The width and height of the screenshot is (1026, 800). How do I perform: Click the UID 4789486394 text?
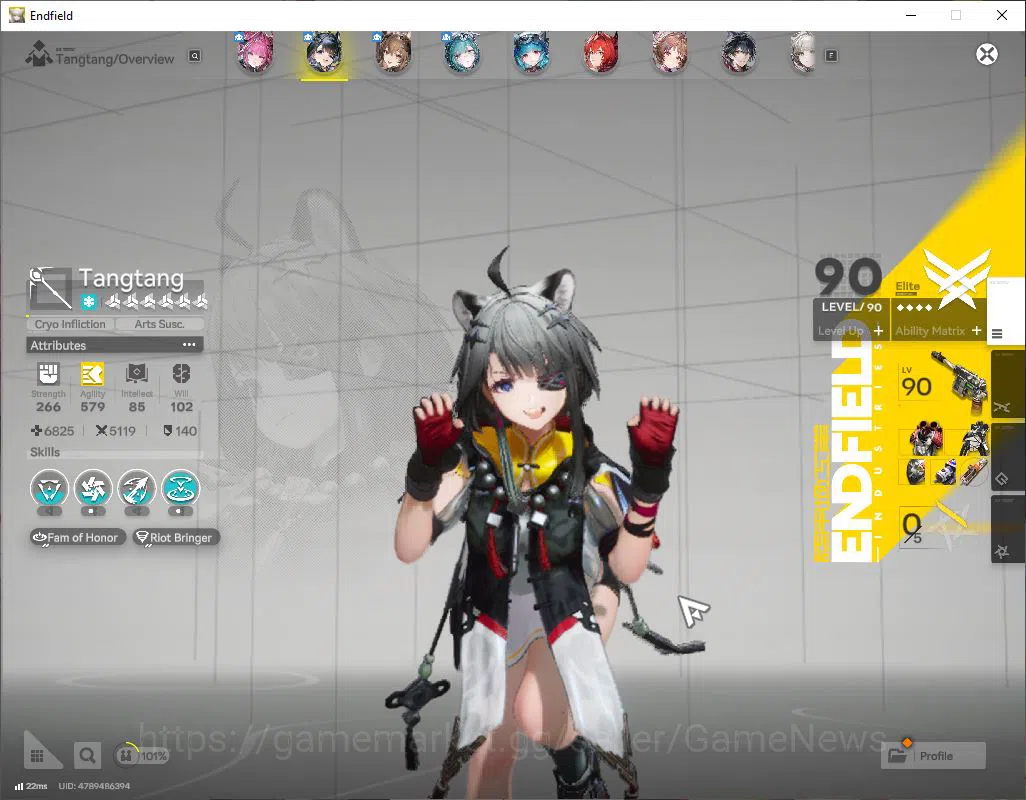pyautogui.click(x=94, y=786)
